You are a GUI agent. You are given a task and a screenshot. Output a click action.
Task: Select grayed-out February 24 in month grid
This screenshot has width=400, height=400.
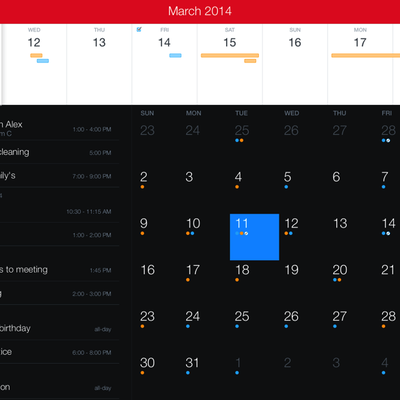click(193, 130)
